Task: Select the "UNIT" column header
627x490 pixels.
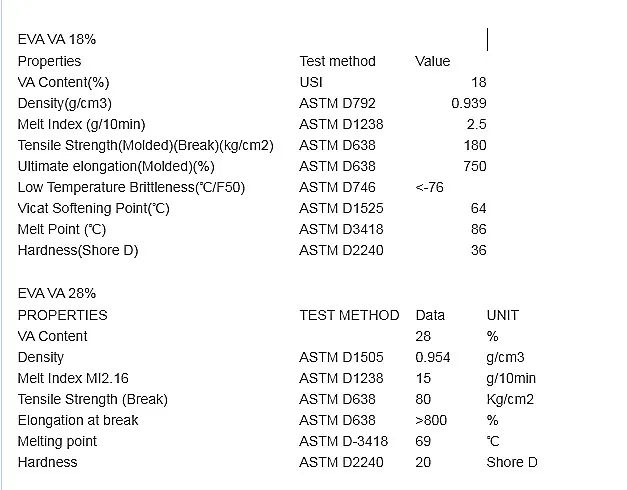Action: click(x=502, y=315)
